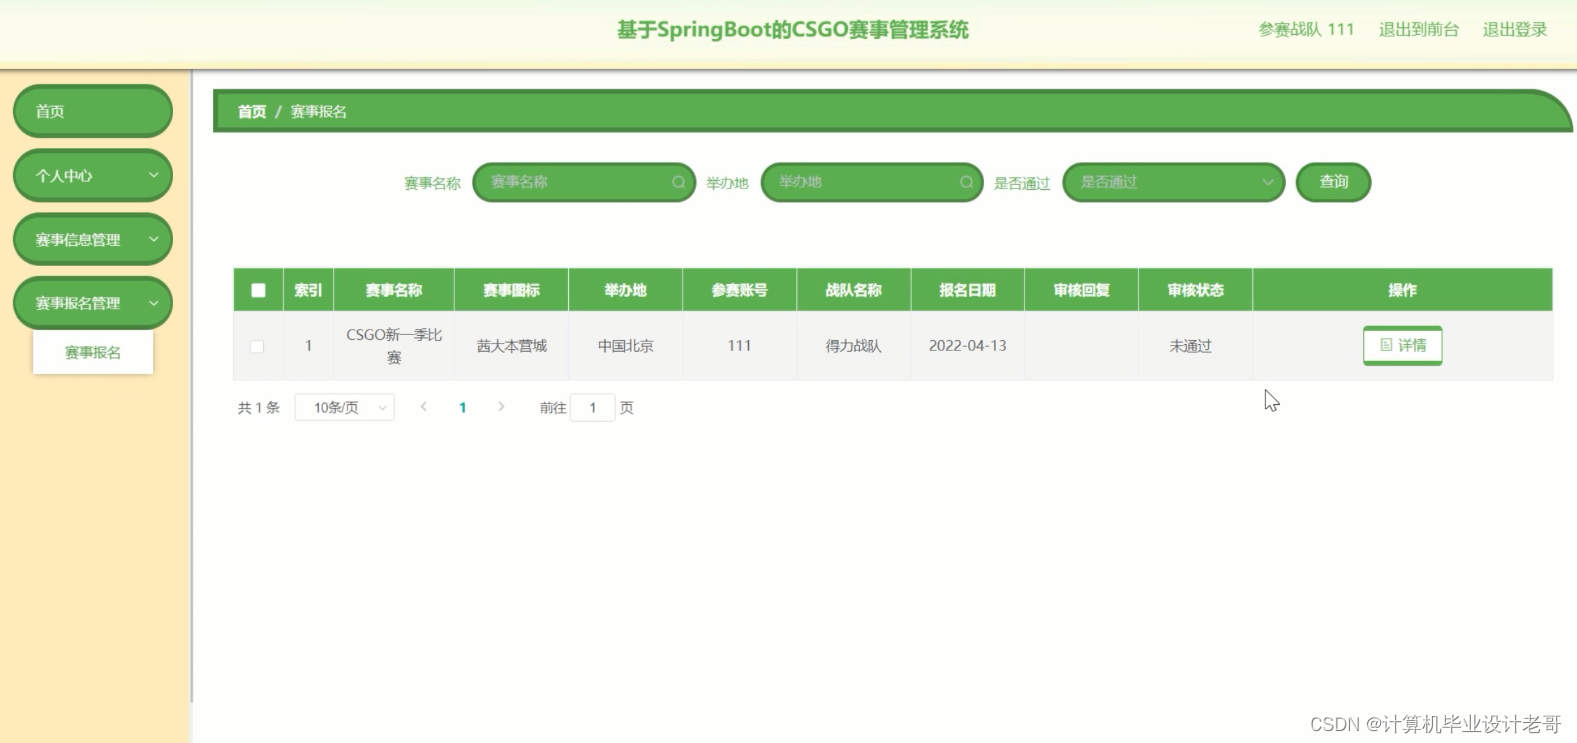The height and width of the screenshot is (743, 1577).
Task: Click 首页 breadcrumb link
Action: tap(252, 111)
